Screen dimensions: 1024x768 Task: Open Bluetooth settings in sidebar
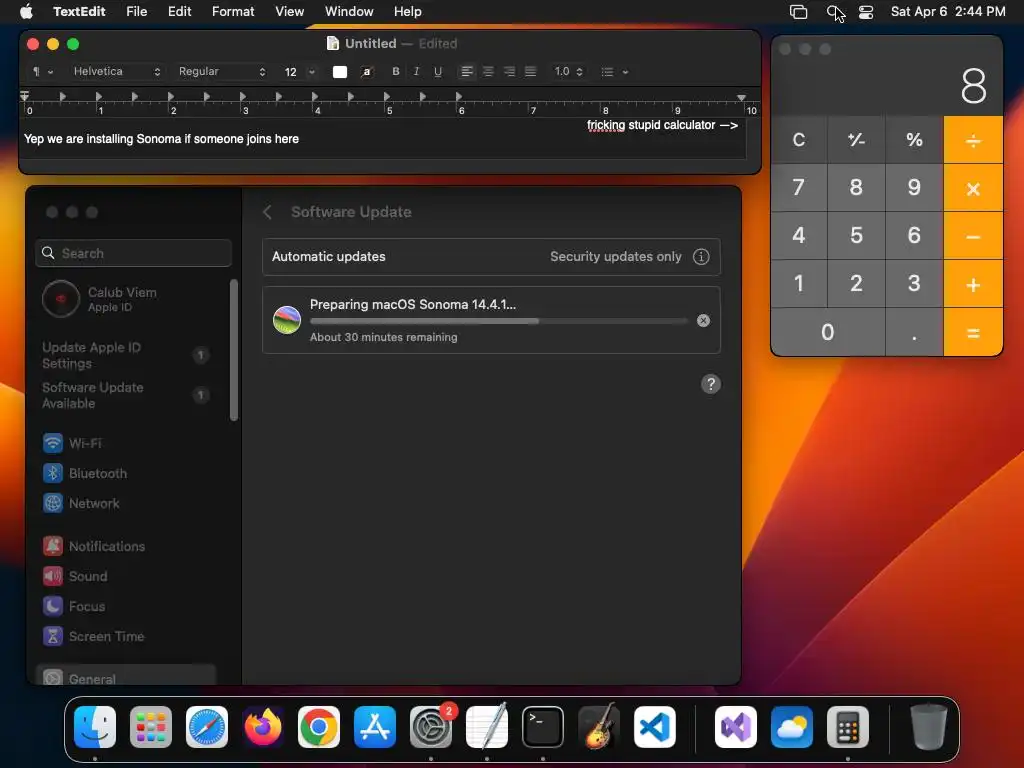(x=124, y=473)
